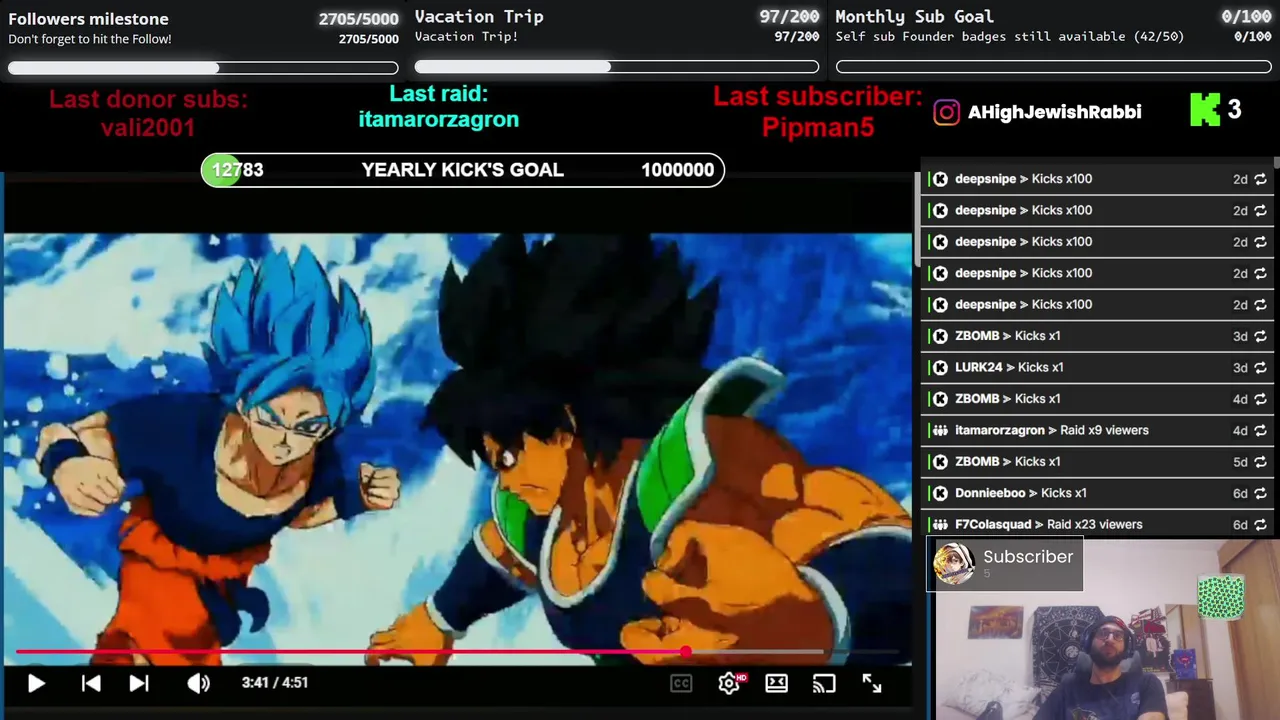Open the video quality settings gear
The height and width of the screenshot is (720, 1280).
[729, 683]
